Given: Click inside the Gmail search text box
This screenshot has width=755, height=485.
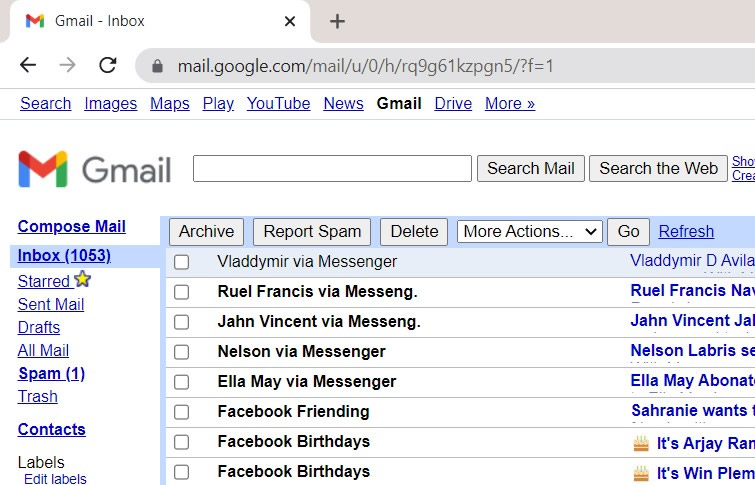Looking at the screenshot, I should pyautogui.click(x=332, y=169).
